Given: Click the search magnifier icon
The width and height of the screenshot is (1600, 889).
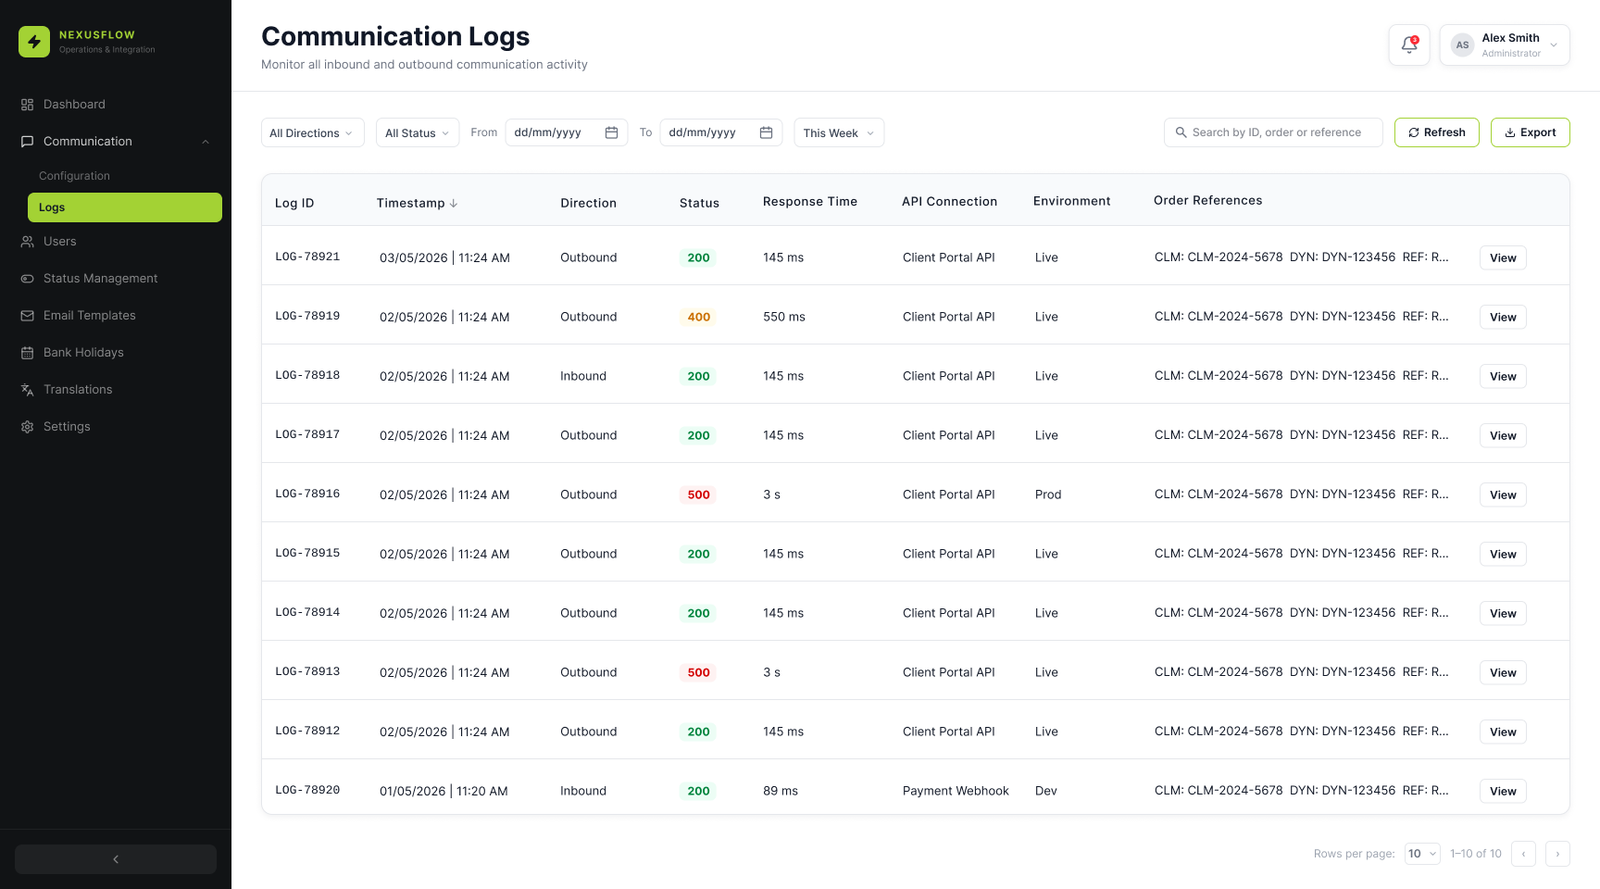Looking at the screenshot, I should coord(1181,132).
